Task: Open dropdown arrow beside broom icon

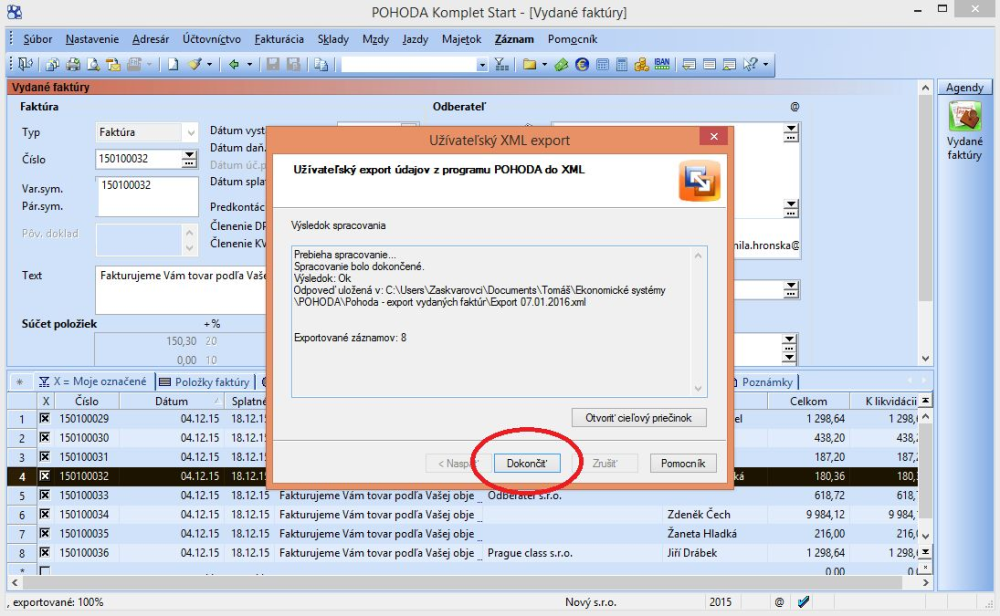Action: point(209,64)
